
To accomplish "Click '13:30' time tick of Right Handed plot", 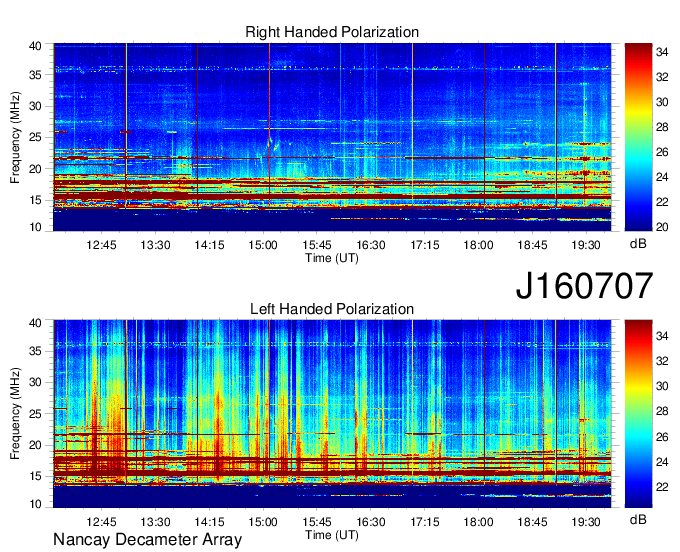I will [x=155, y=245].
